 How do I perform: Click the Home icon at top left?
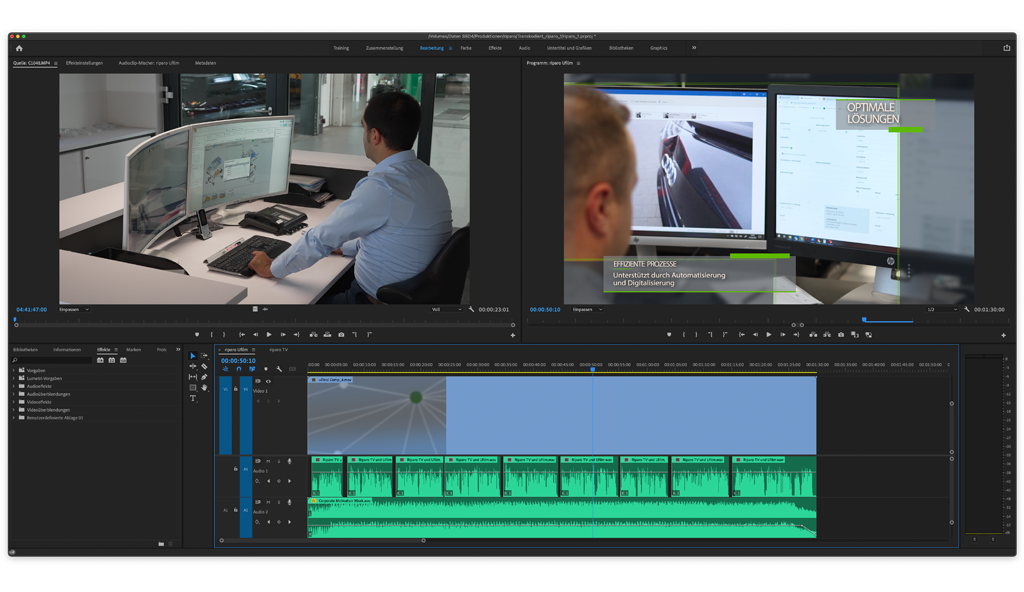[18, 47]
